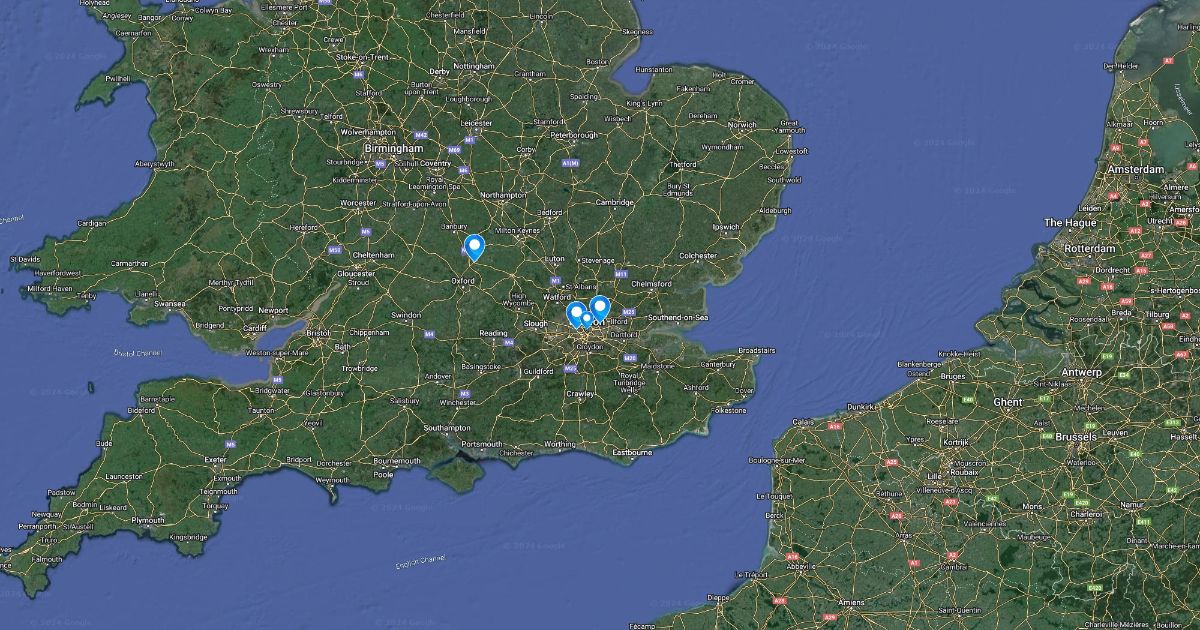Click the blue pin north of Oxford

coord(474,247)
